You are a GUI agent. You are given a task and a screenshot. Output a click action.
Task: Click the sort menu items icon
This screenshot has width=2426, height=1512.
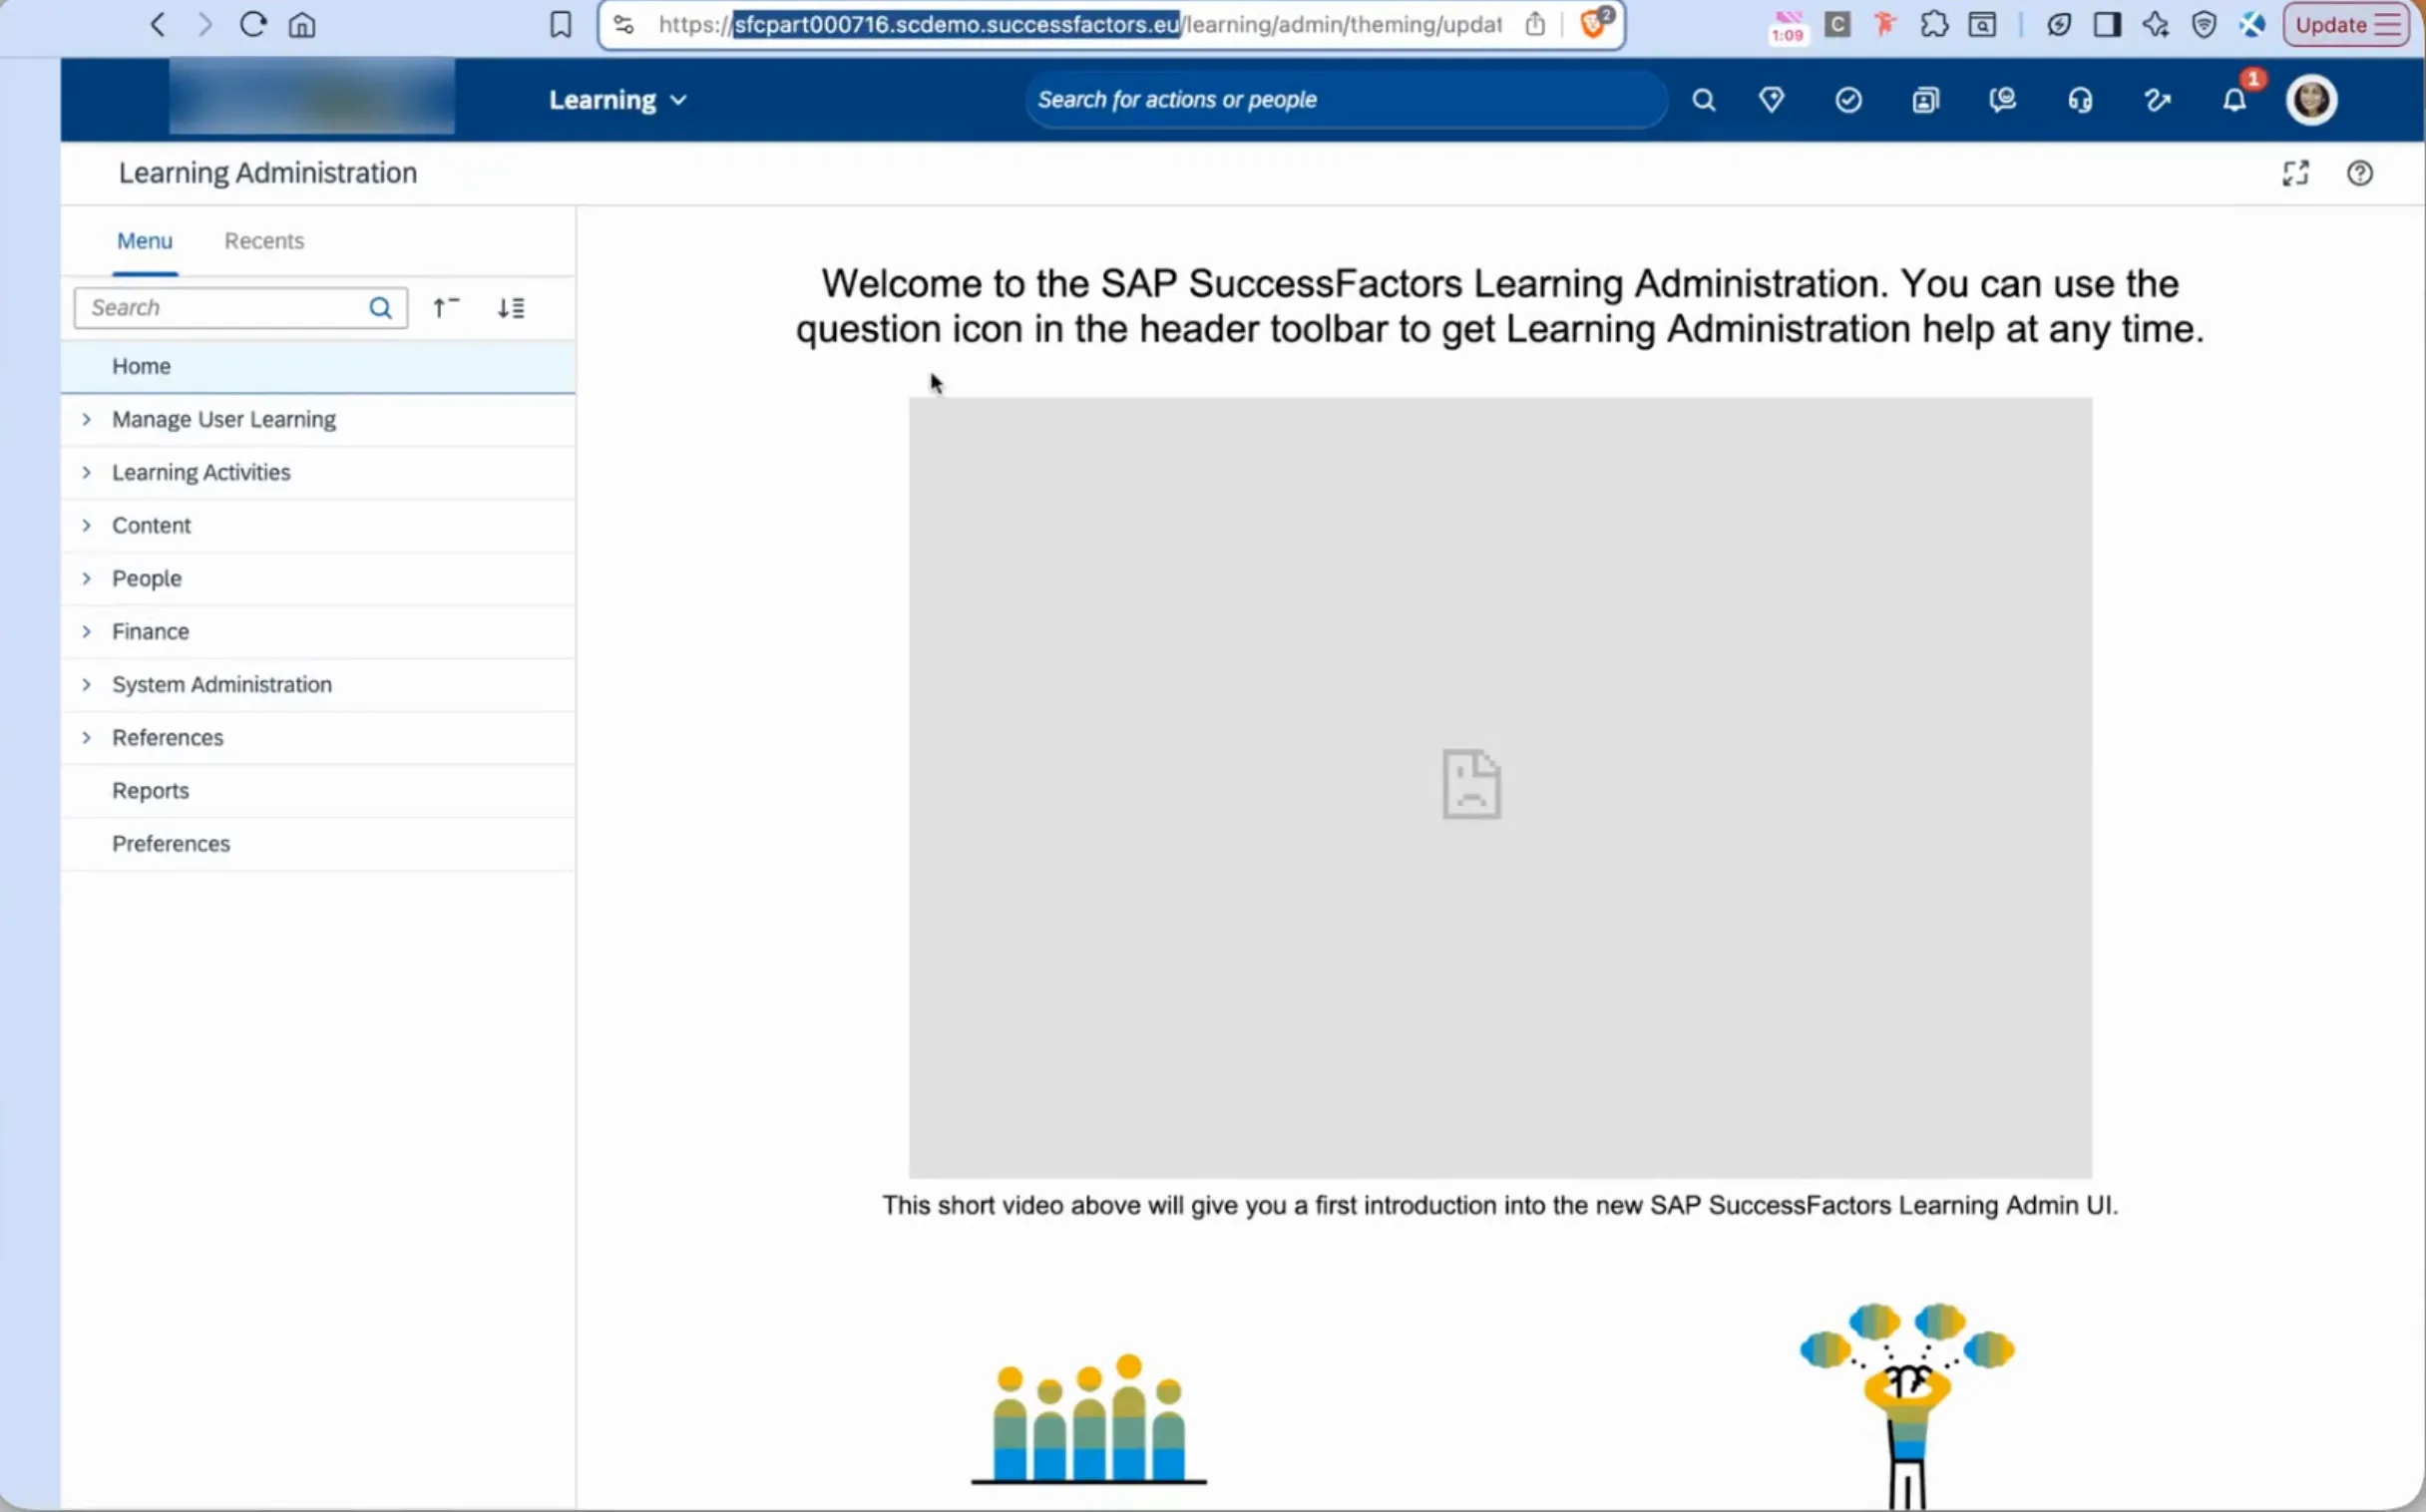(511, 307)
